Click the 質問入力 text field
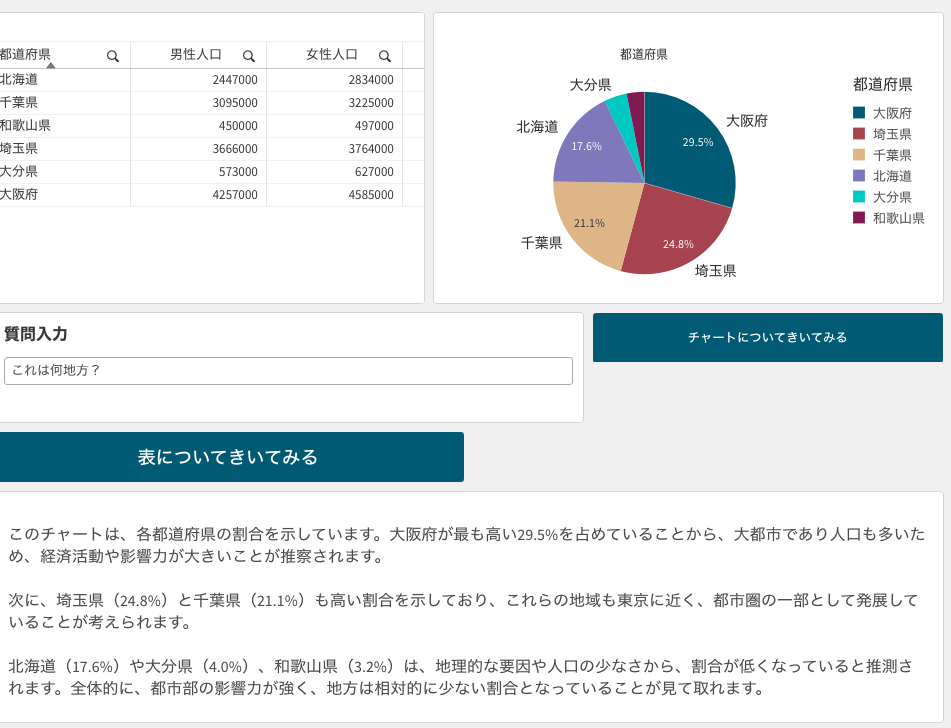 [288, 371]
